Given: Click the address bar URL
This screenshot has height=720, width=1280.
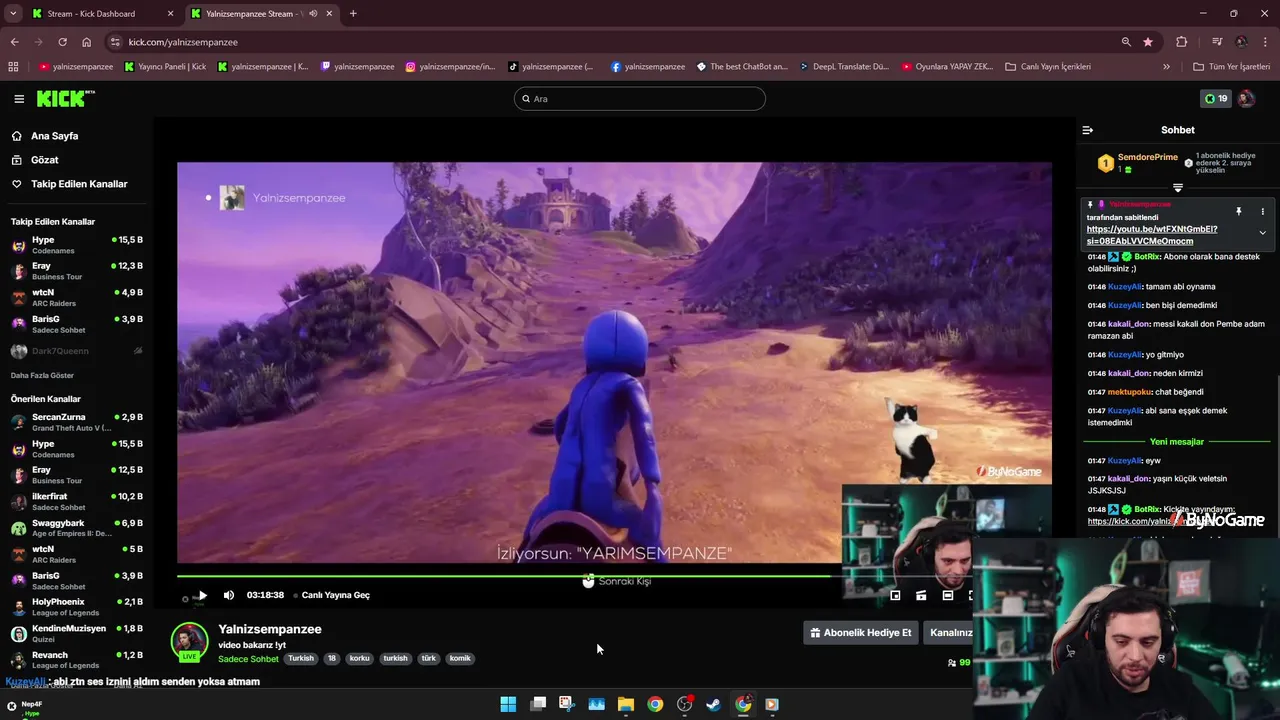Looking at the screenshot, I should tap(183, 42).
